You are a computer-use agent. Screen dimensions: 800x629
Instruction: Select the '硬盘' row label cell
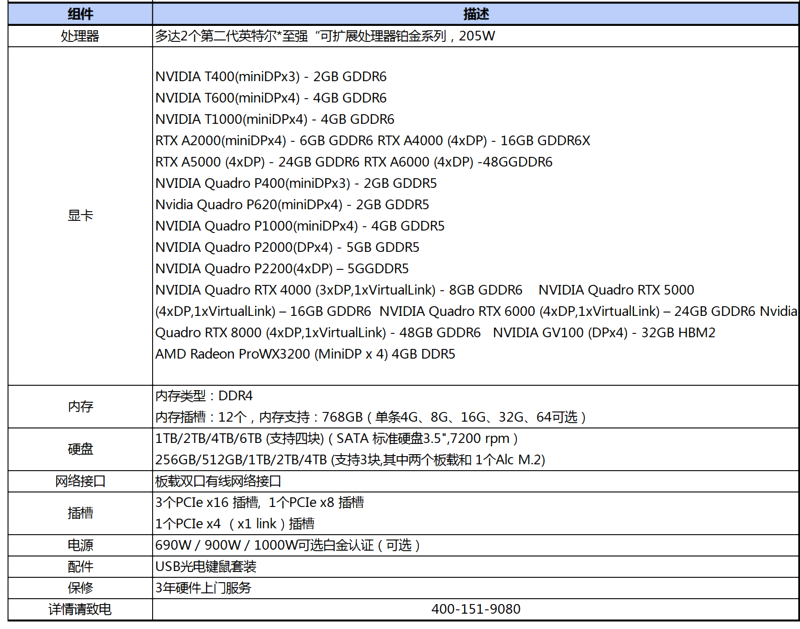(x=80, y=449)
